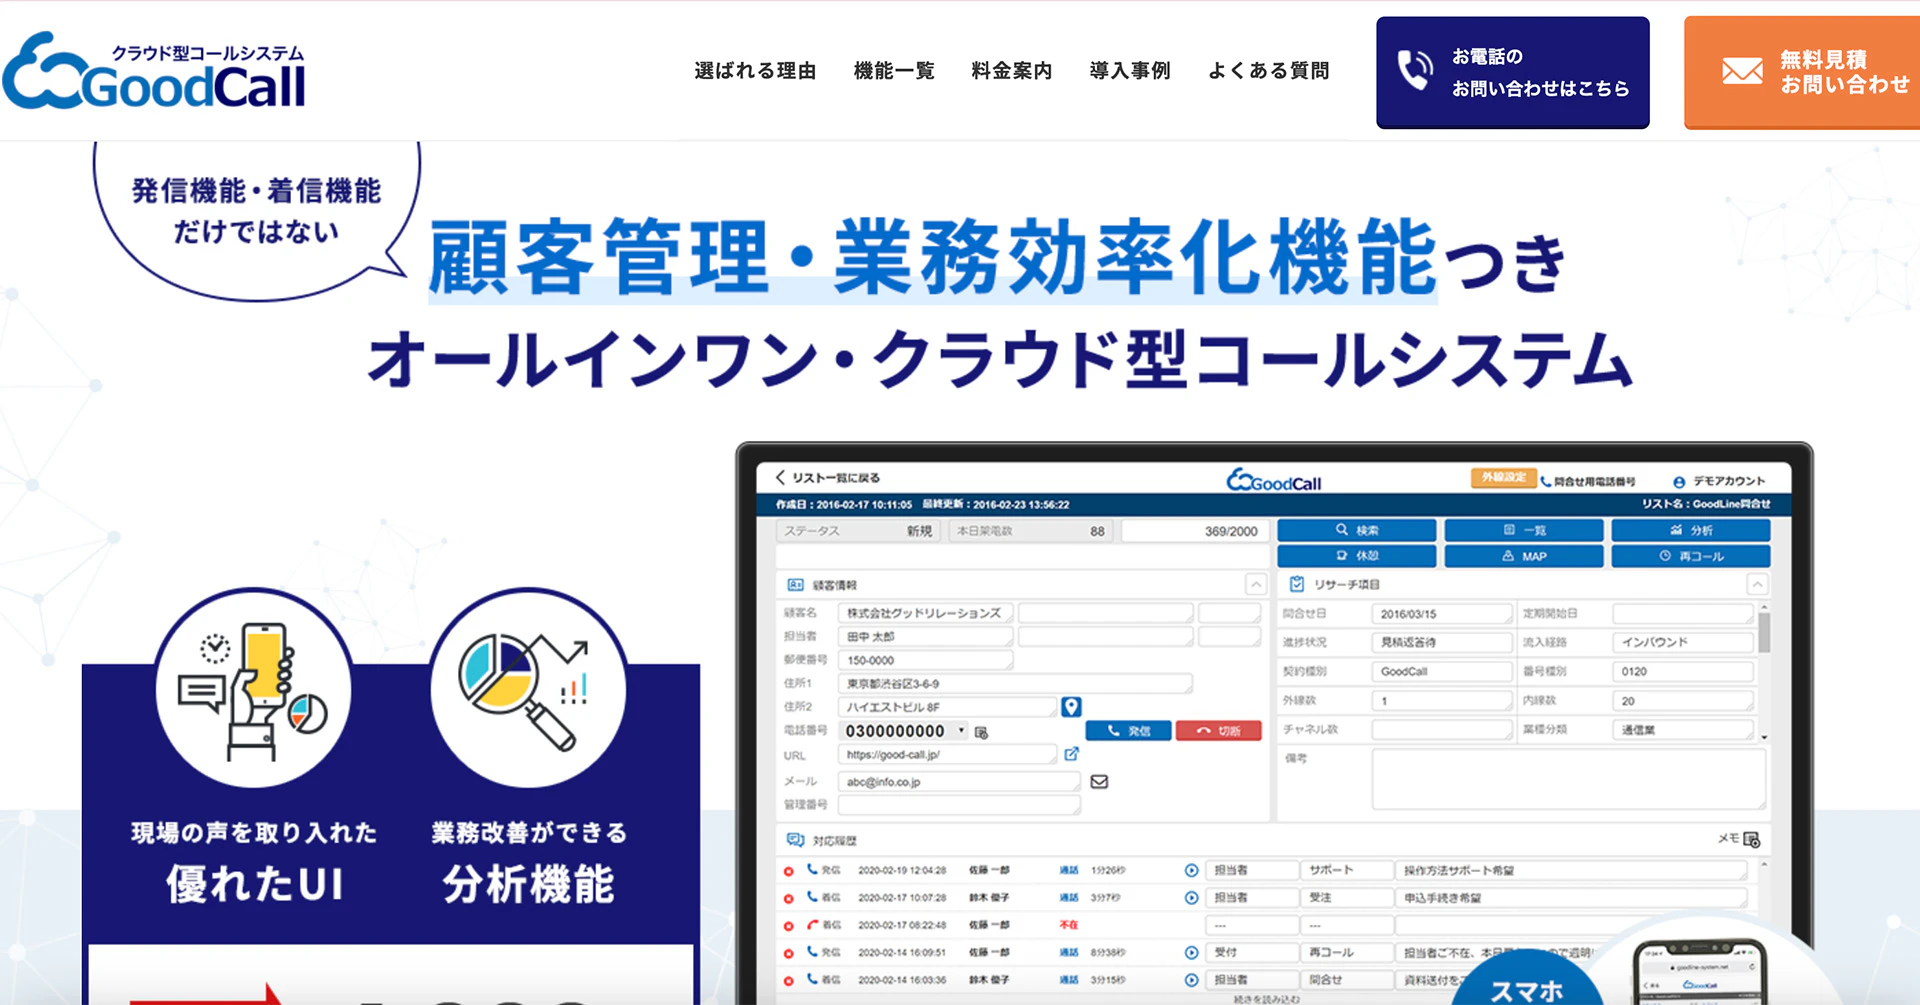The image size is (1920, 1005).
Task: Click the address field 東京都渋谷区3-6-9
Action: [x=1015, y=684]
